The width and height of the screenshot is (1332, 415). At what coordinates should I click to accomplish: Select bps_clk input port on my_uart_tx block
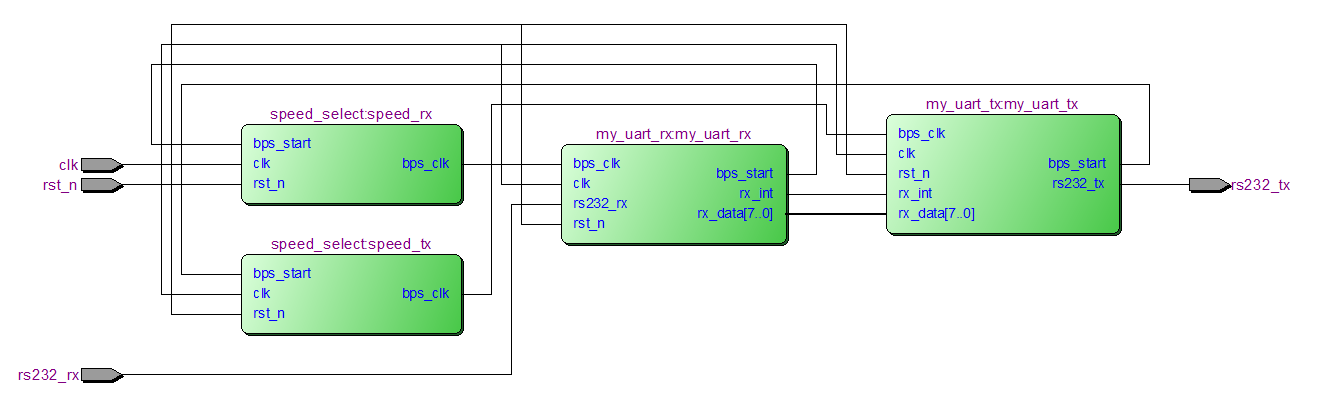922,133
